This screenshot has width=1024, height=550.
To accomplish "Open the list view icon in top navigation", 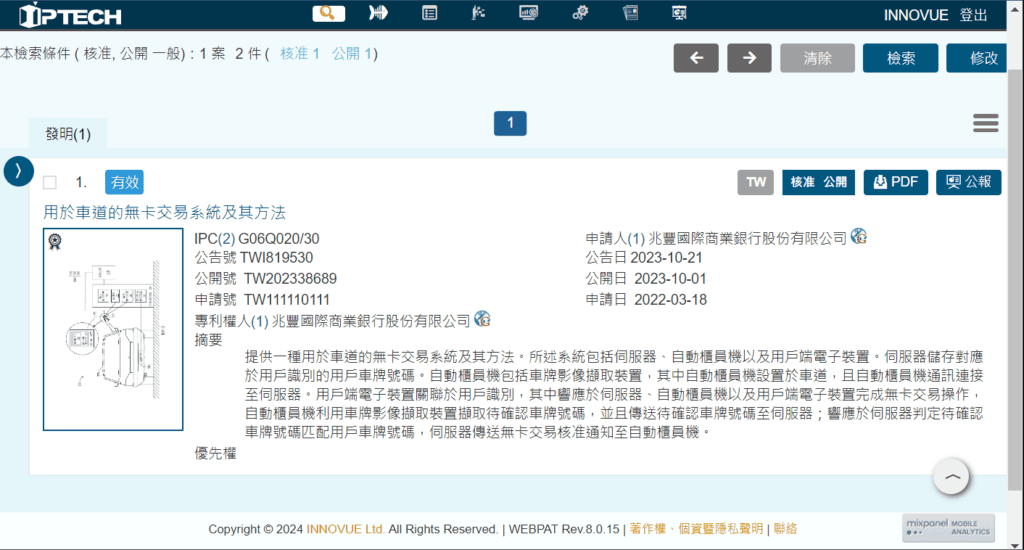I will click(x=429, y=13).
